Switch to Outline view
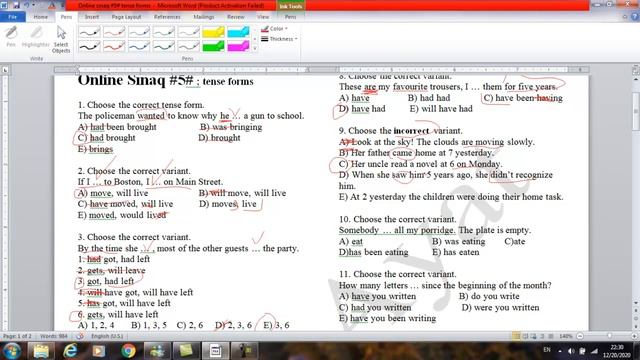Screen dimensions: 640x360 click(x=542, y=336)
